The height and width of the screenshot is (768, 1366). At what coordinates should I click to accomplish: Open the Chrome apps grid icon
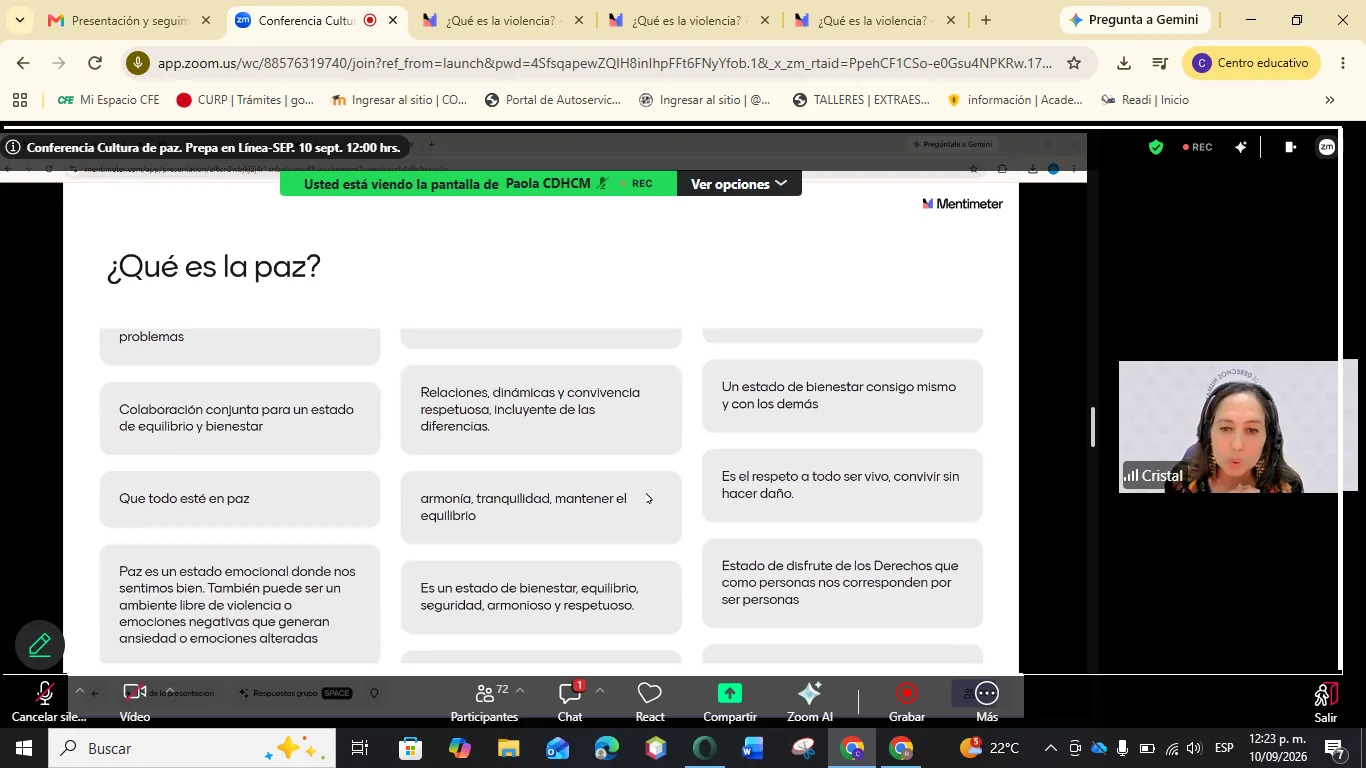pos(19,100)
